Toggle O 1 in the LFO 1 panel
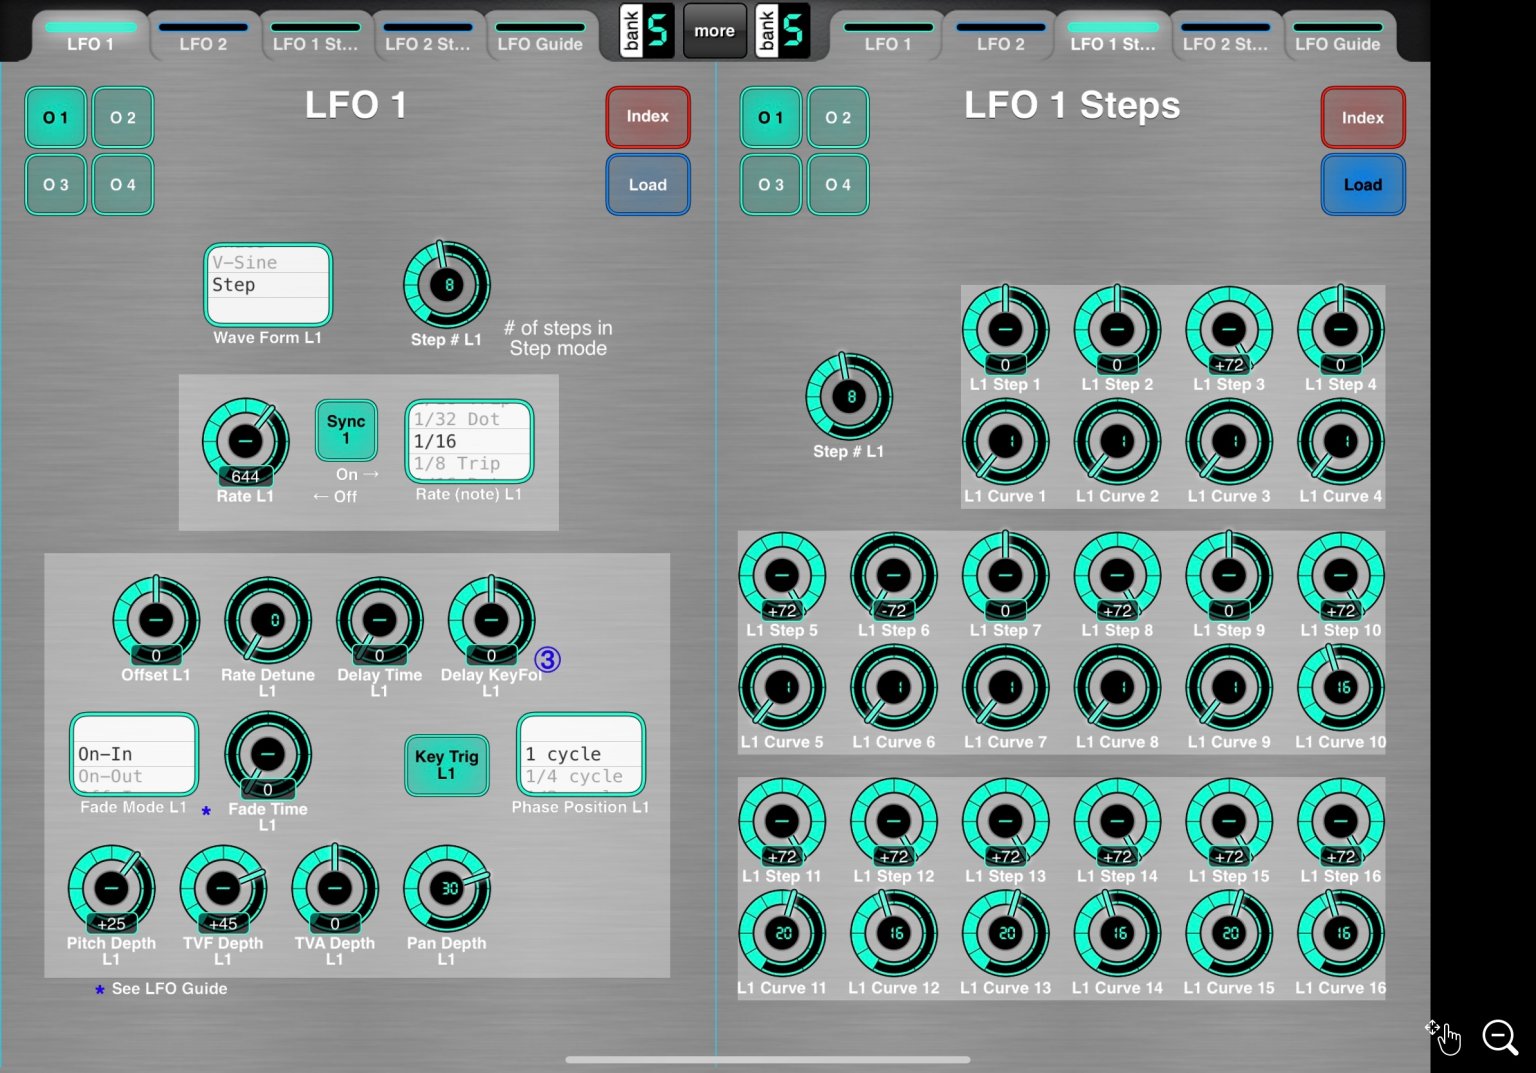Viewport: 1536px width, 1073px height. 56,118
